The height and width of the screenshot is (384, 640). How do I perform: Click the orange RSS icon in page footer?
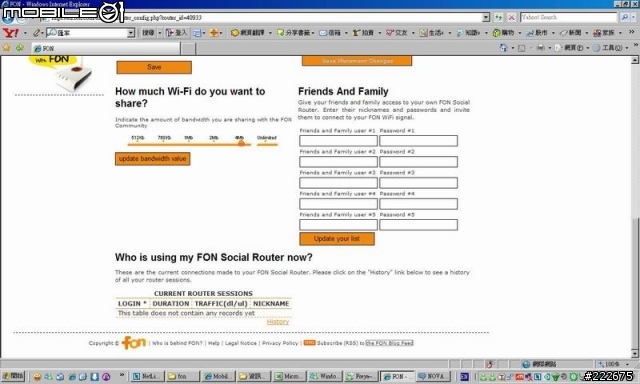tap(309, 343)
